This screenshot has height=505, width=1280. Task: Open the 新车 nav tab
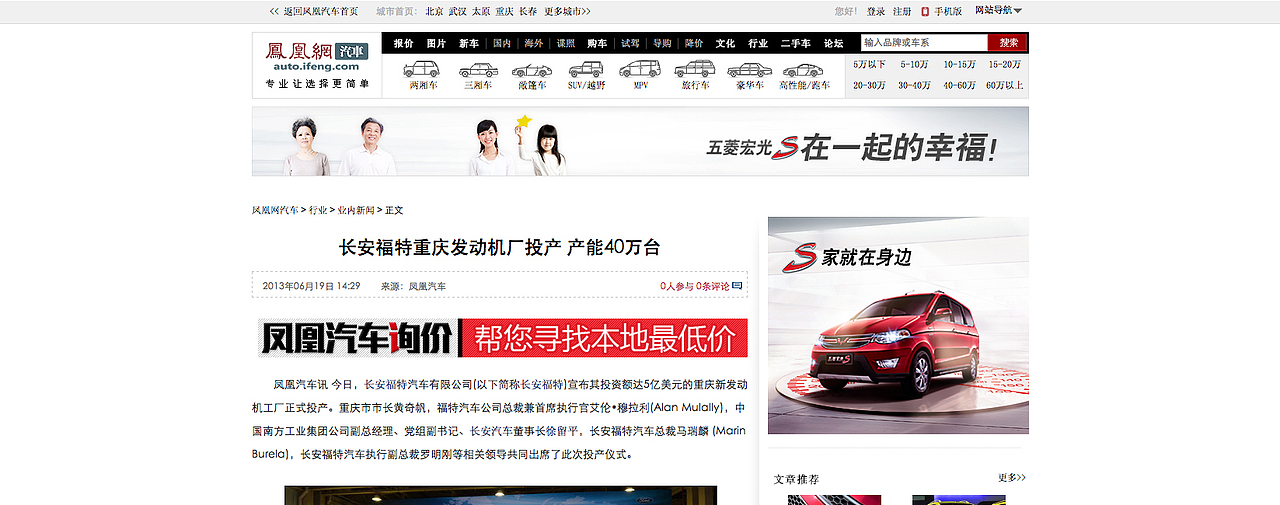(x=469, y=43)
